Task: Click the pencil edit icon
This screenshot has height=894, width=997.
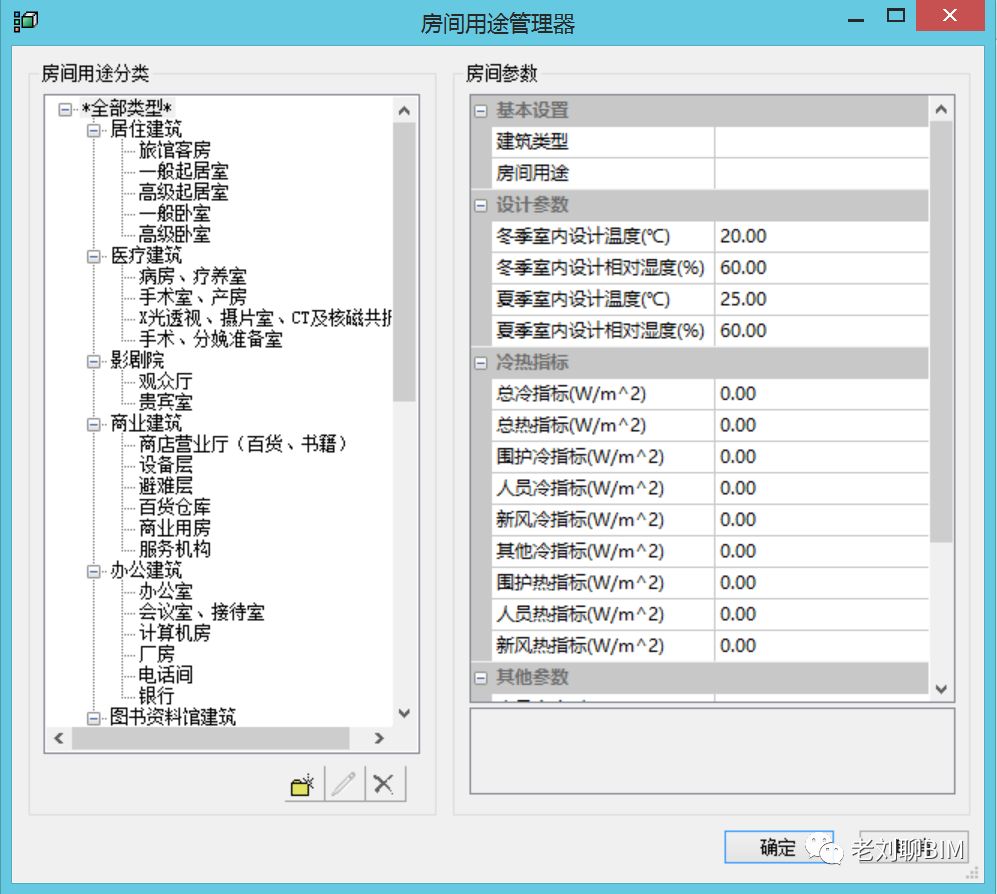Action: coord(344,785)
